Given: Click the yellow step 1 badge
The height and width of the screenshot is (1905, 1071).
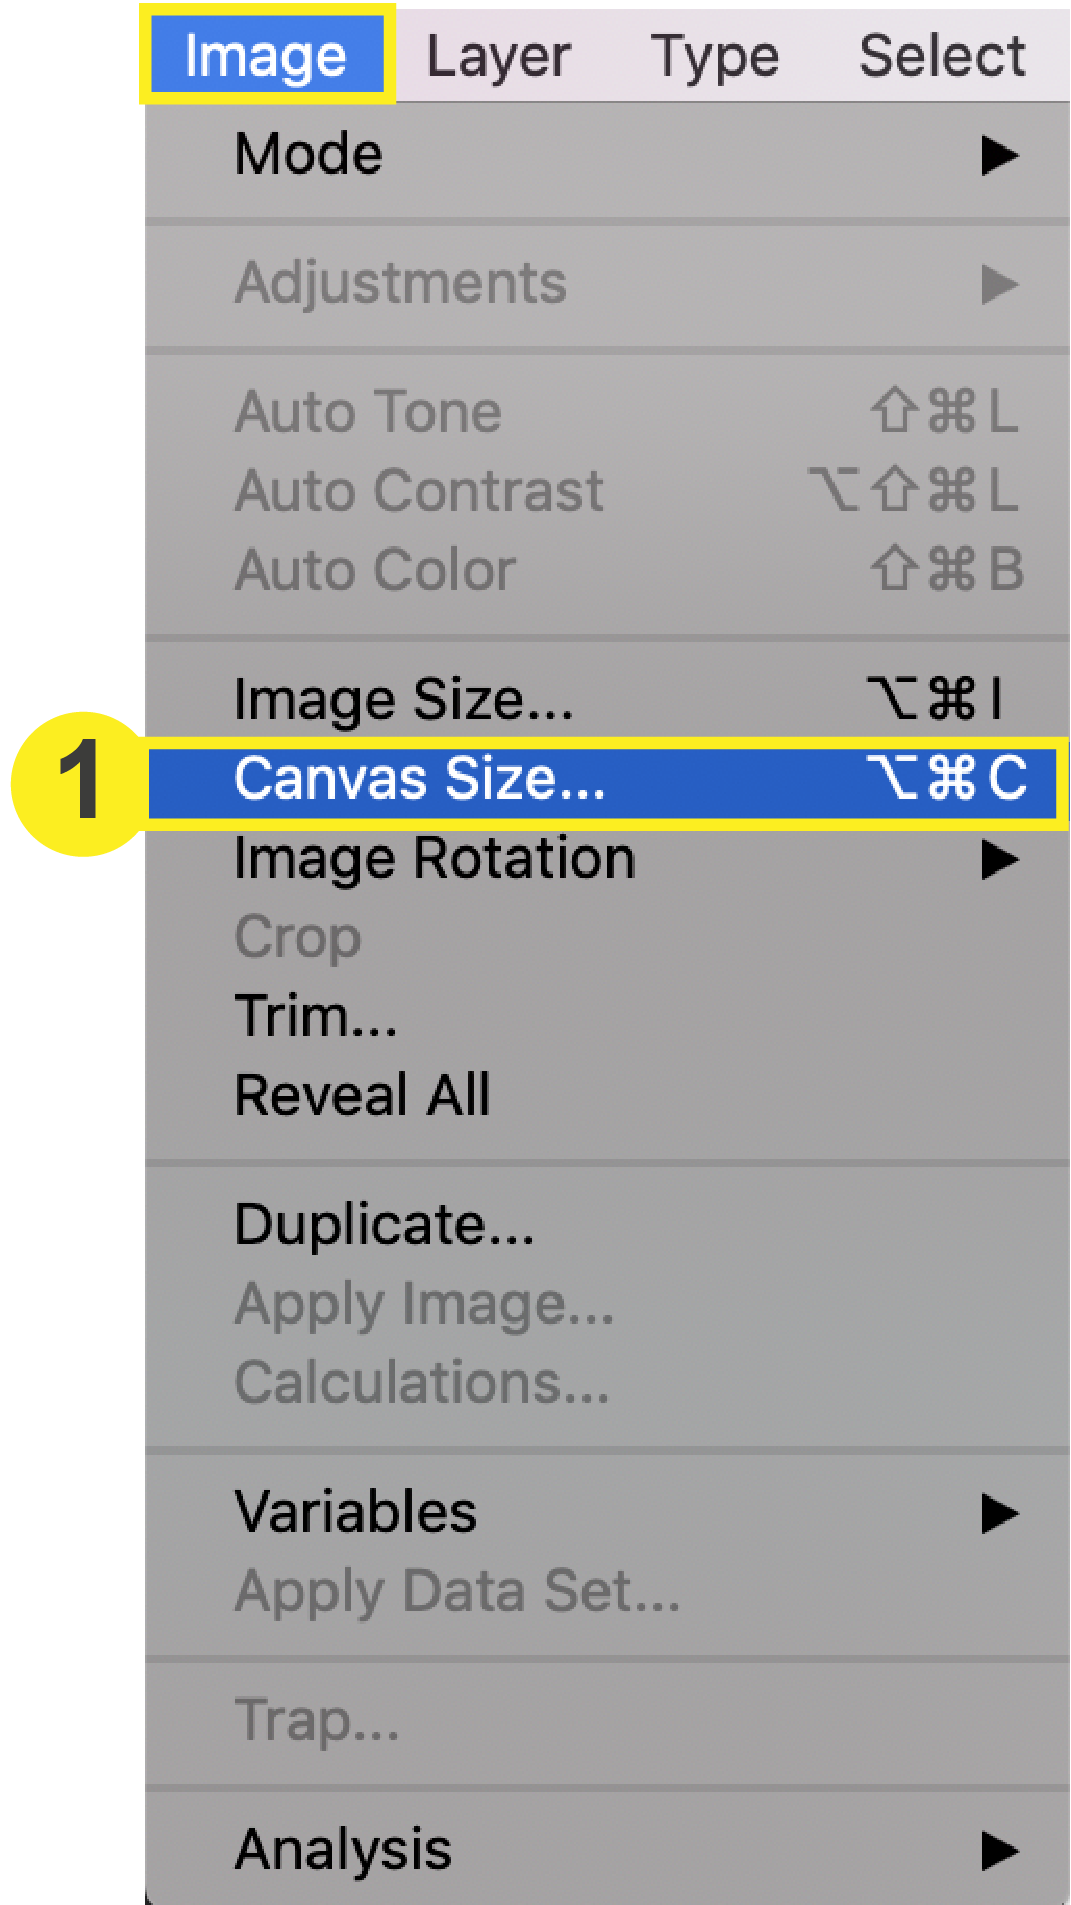Looking at the screenshot, I should pyautogui.click(x=79, y=783).
